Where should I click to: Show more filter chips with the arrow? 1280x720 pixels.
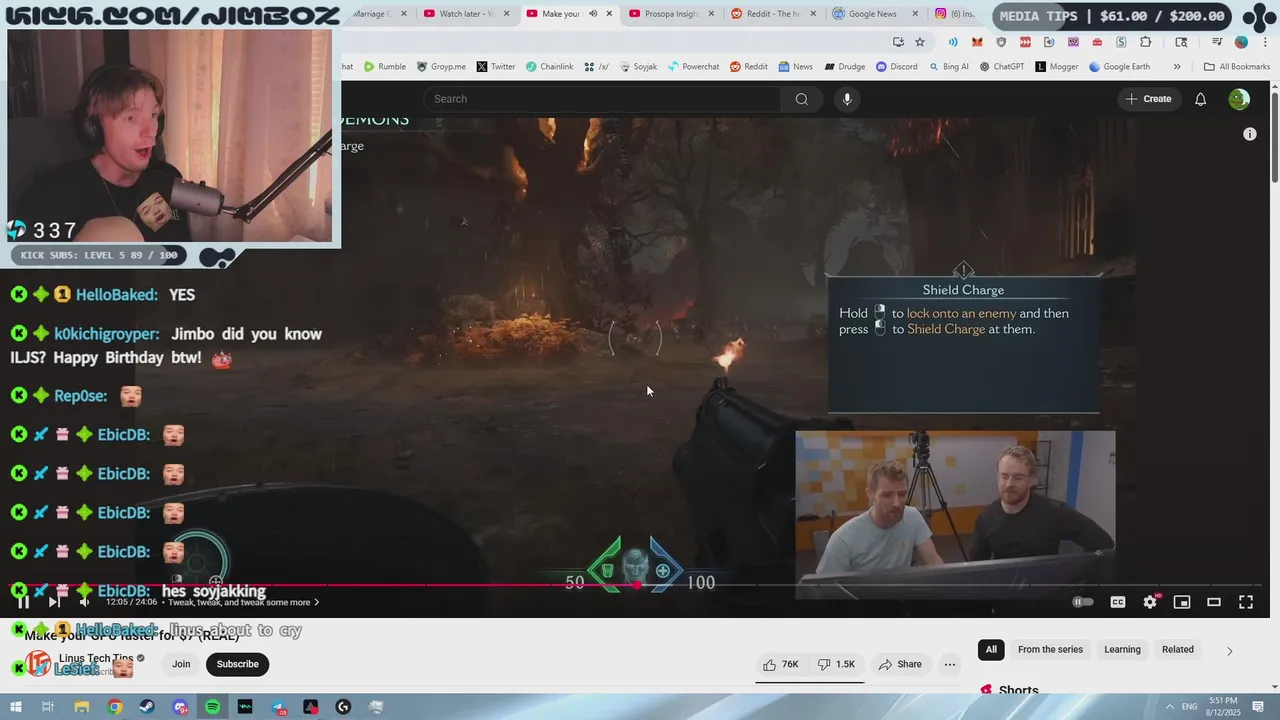point(1229,650)
